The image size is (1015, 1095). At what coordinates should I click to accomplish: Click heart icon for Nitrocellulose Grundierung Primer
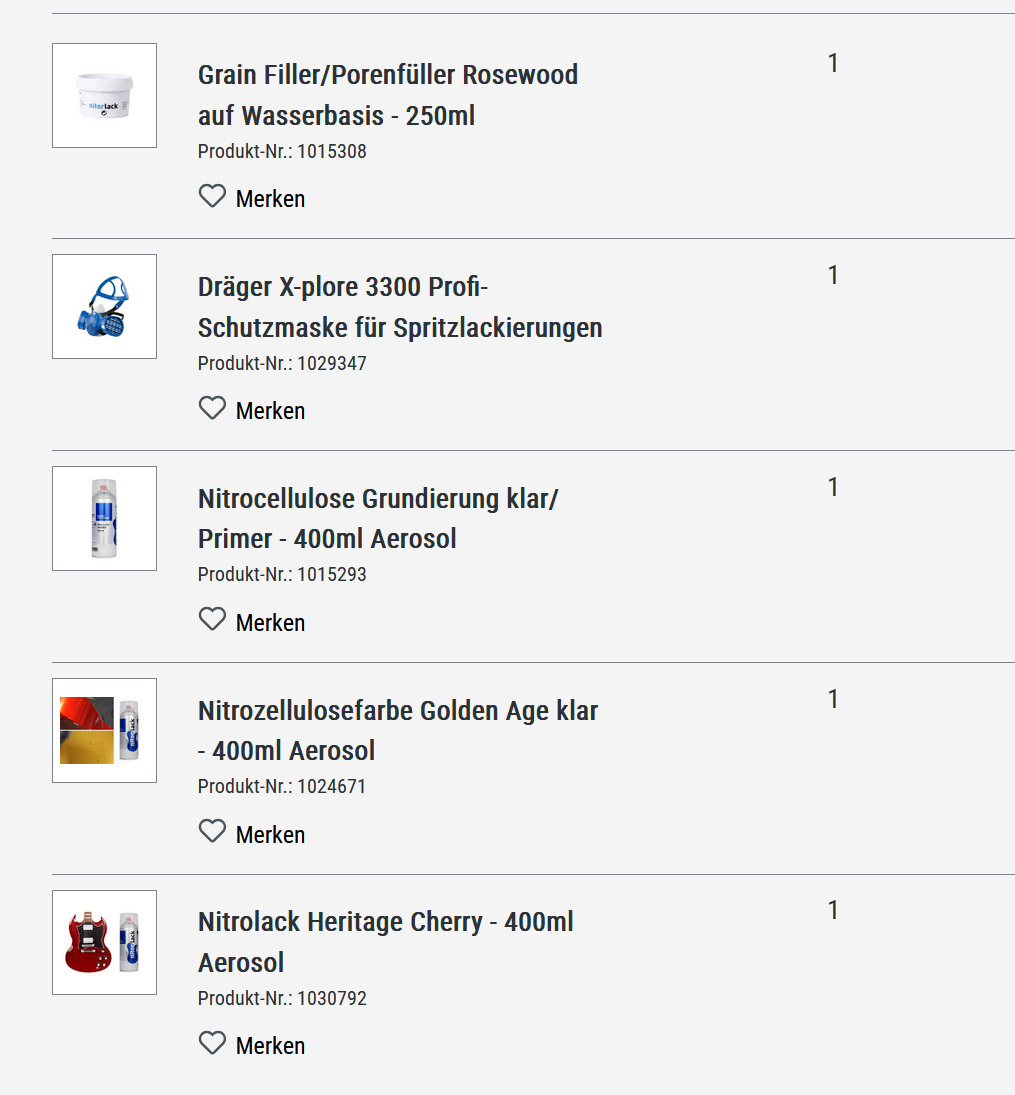click(x=212, y=619)
